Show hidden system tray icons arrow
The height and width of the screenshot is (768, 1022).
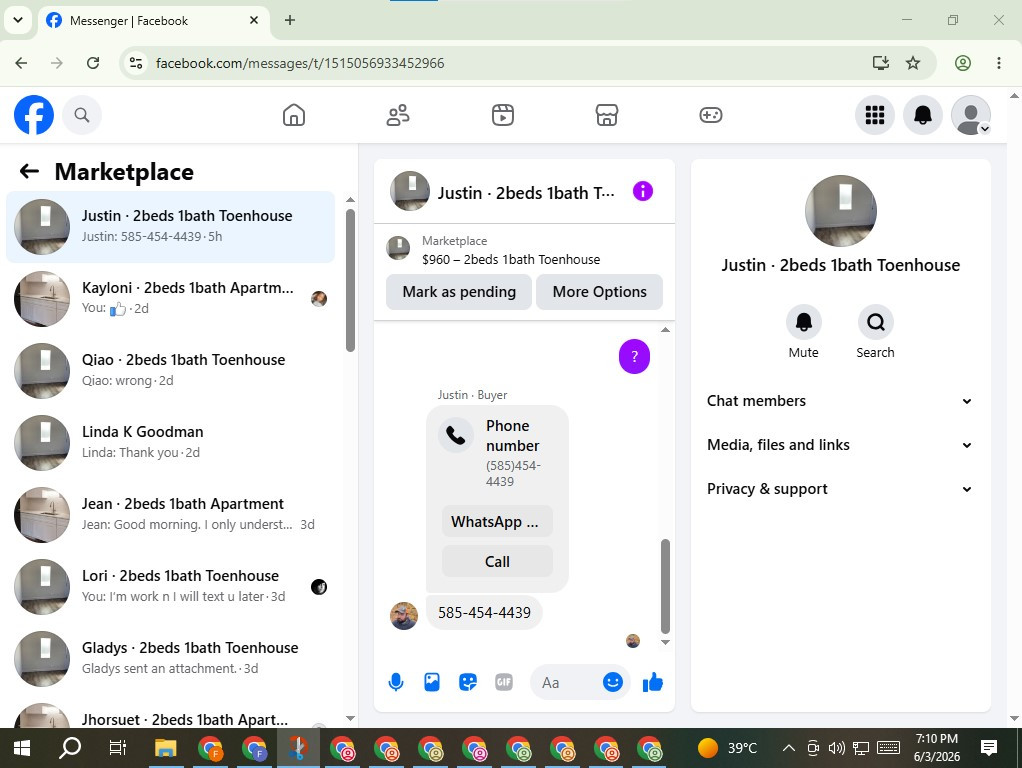click(788, 748)
